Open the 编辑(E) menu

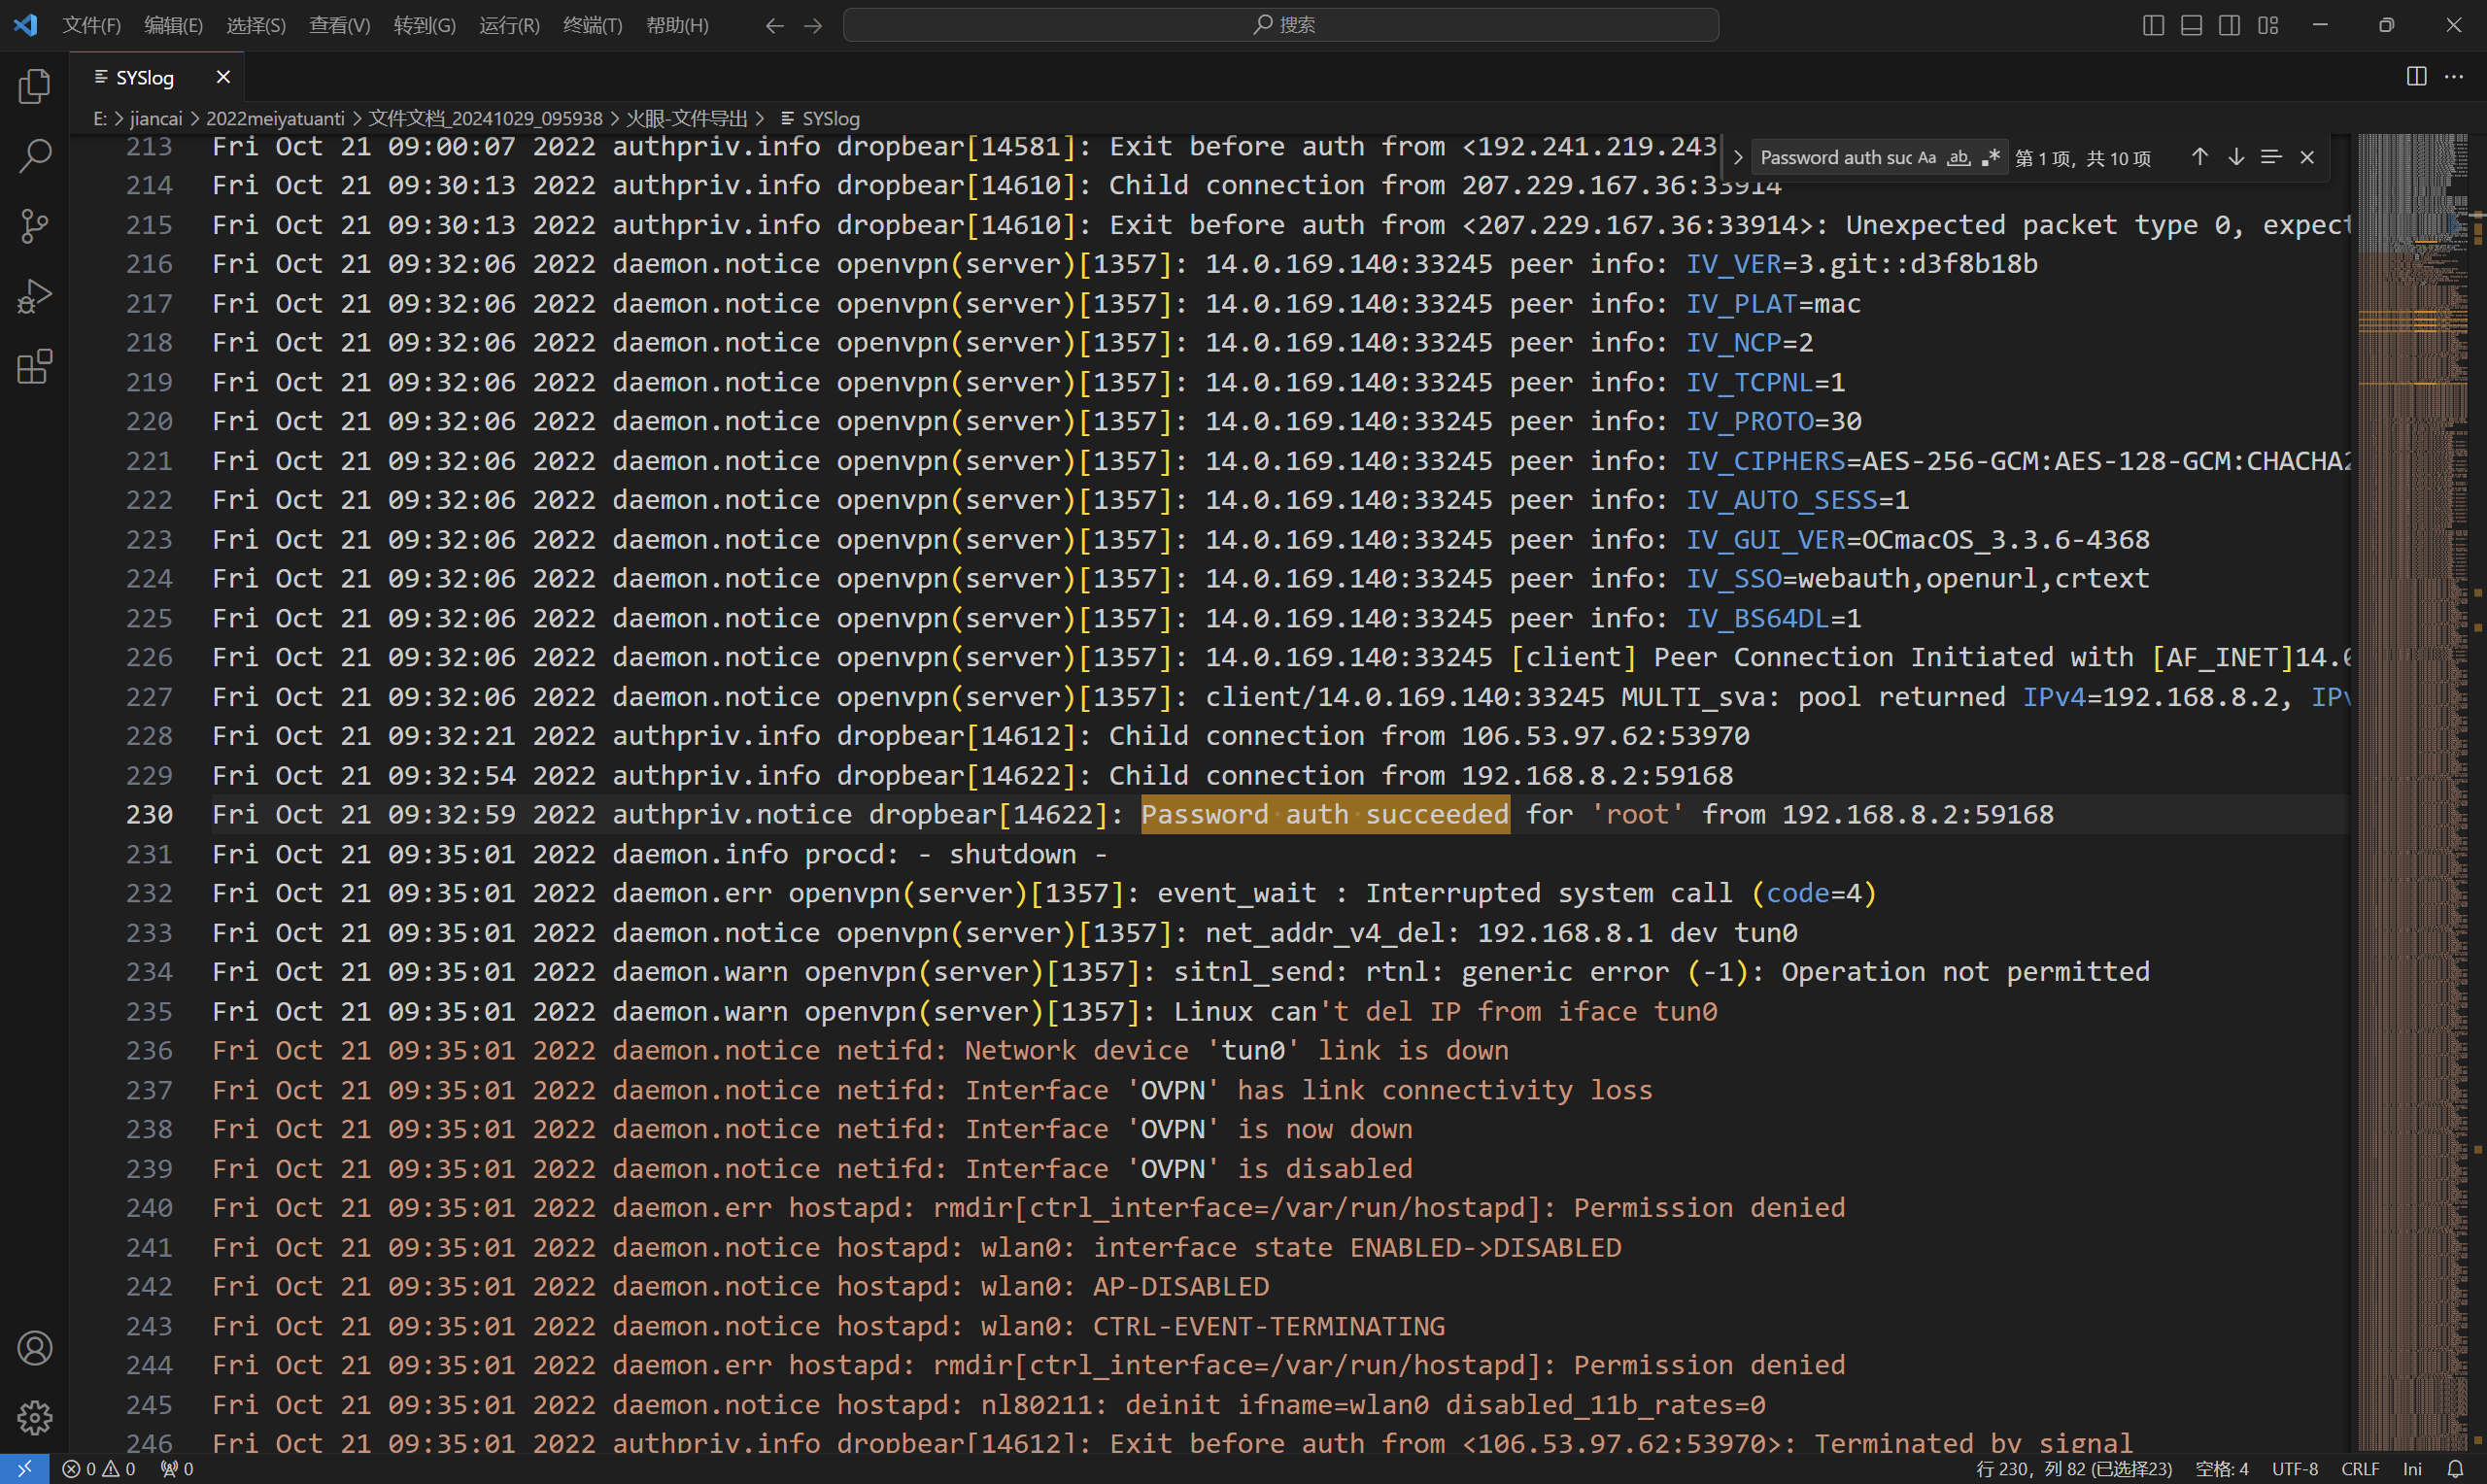pyautogui.click(x=174, y=25)
